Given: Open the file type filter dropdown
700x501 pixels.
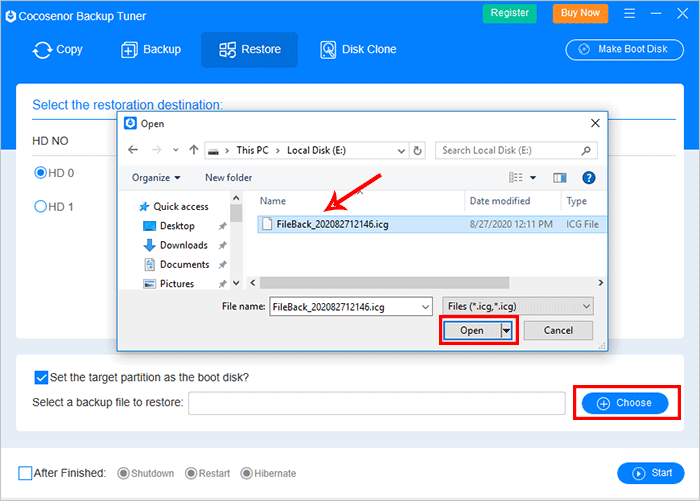Looking at the screenshot, I should tap(517, 306).
